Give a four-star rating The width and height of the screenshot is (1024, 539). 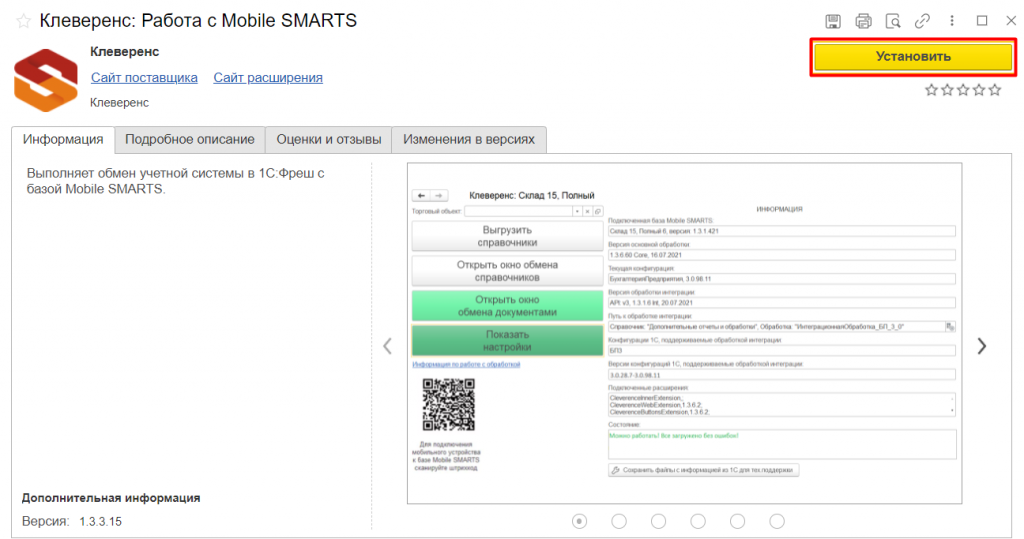point(979,90)
